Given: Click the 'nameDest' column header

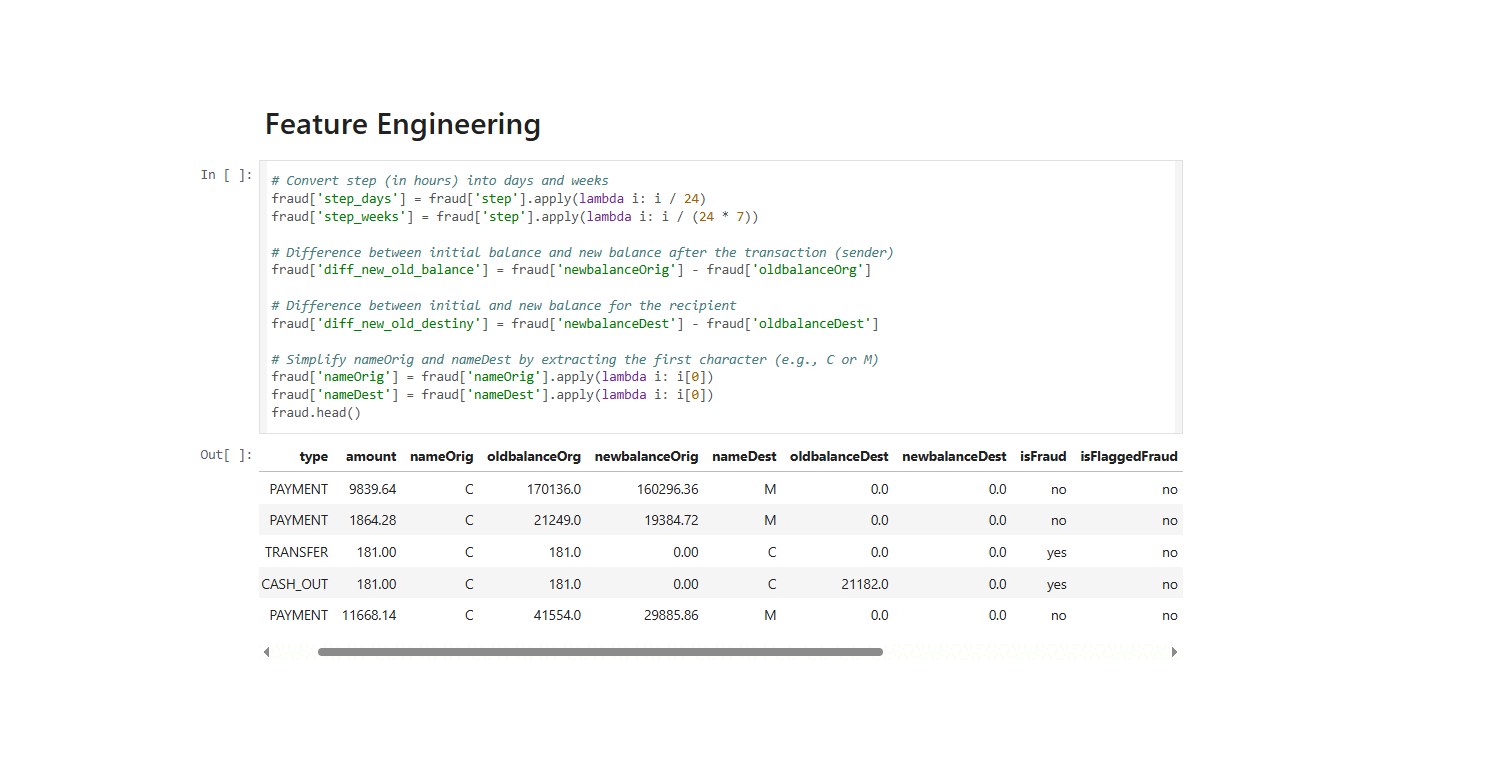Looking at the screenshot, I should (x=744, y=457).
